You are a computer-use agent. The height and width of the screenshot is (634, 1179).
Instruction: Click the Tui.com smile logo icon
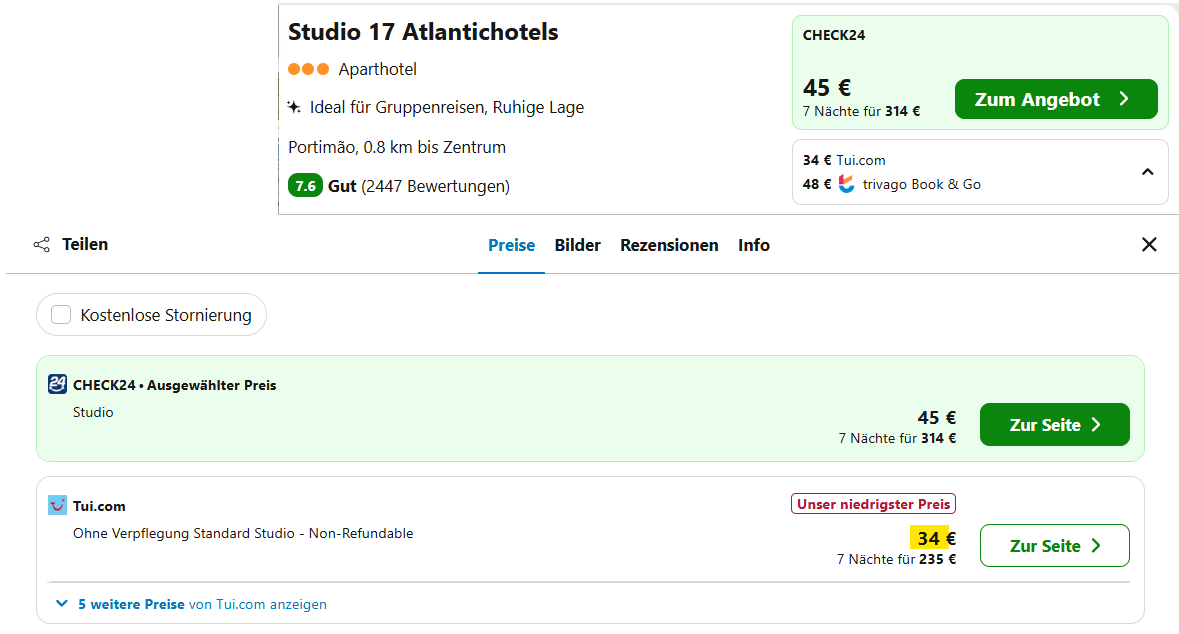point(57,506)
